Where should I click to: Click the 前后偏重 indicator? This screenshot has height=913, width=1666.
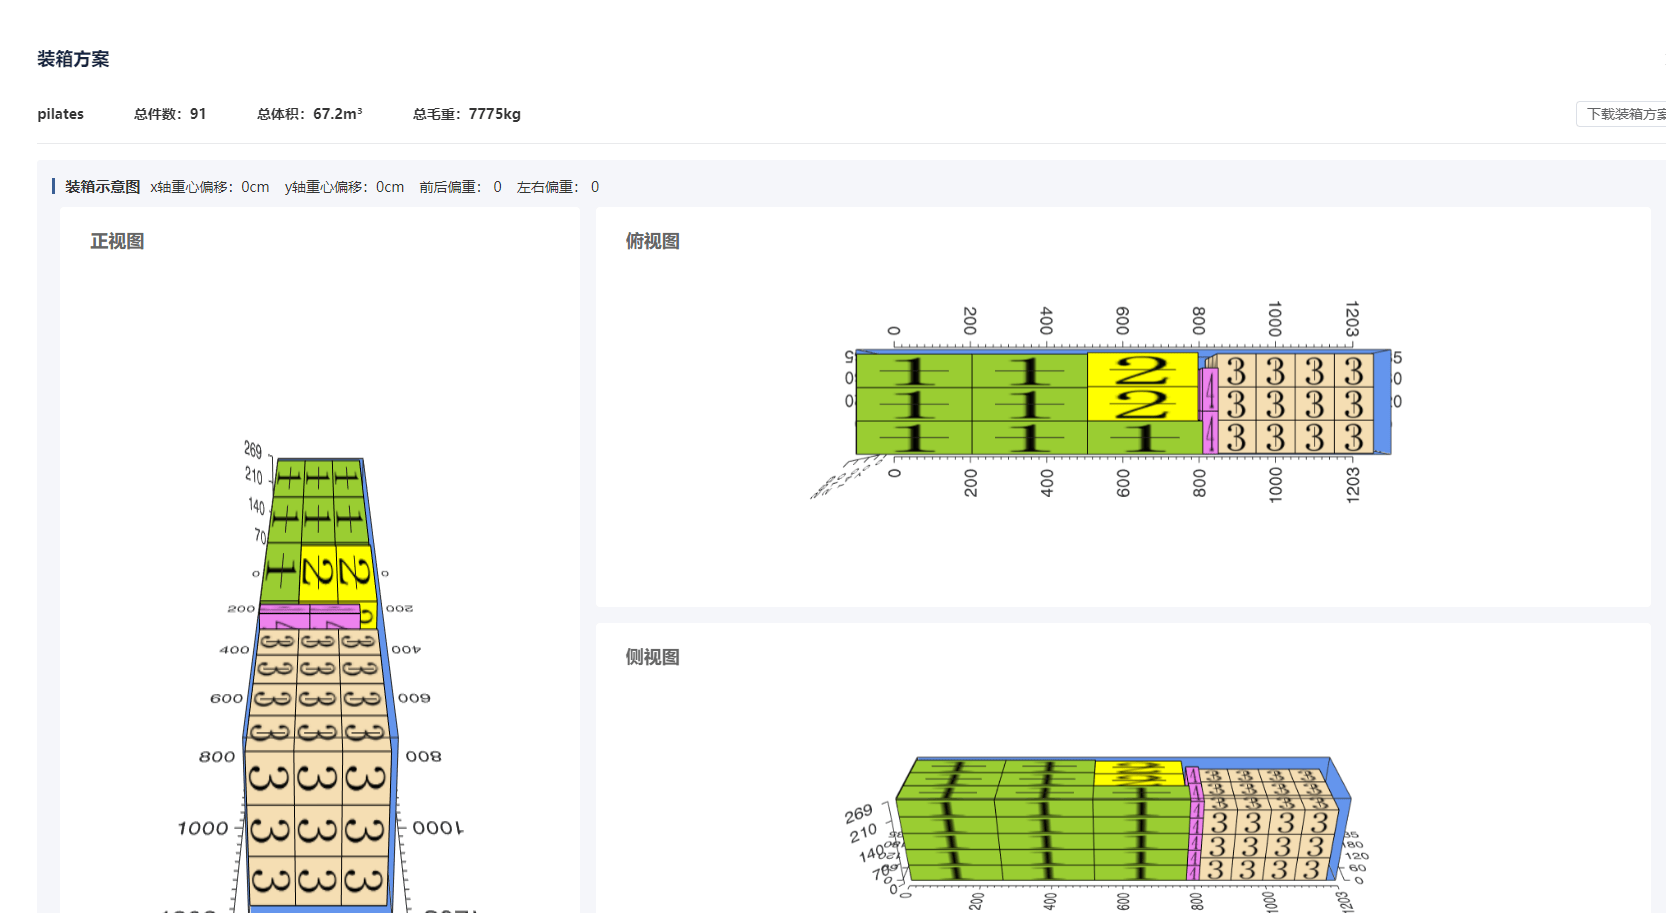[x=460, y=187]
